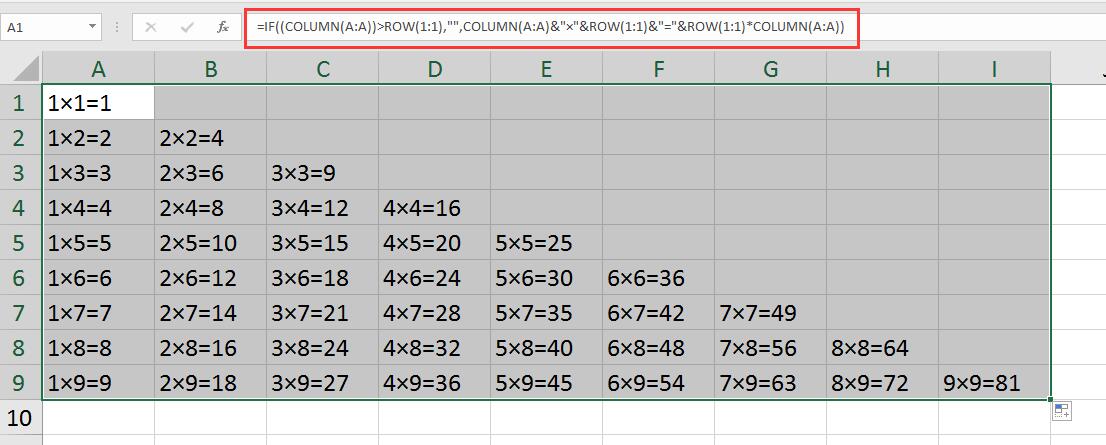
Task: Open the Auto Fill Options button
Action: (1062, 410)
